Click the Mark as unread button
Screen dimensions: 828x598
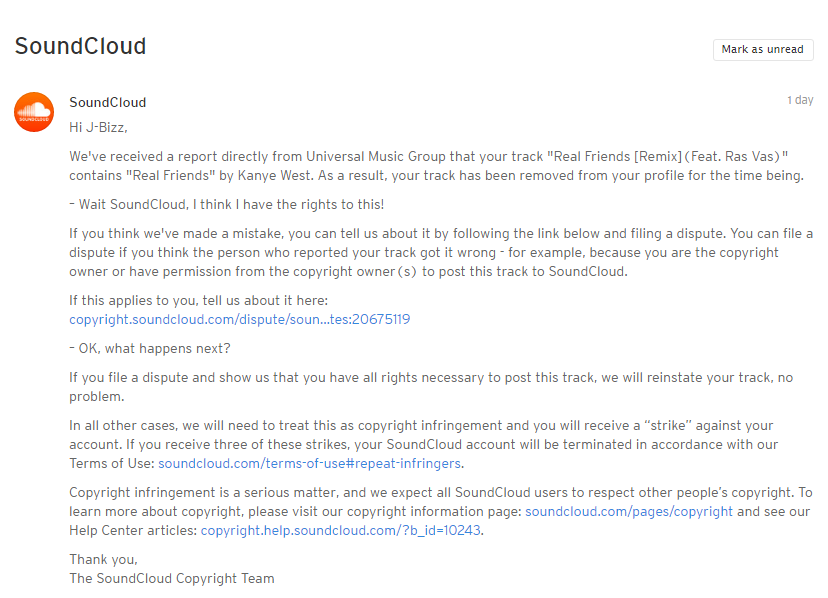point(762,50)
